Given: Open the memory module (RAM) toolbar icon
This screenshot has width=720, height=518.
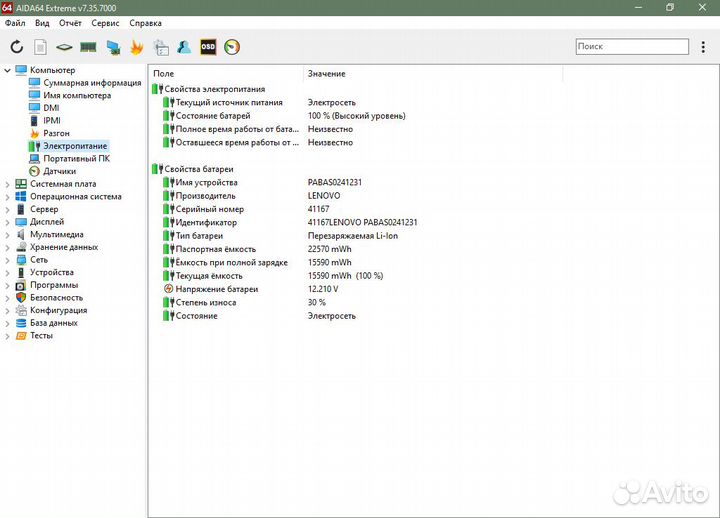Looking at the screenshot, I should click(88, 47).
